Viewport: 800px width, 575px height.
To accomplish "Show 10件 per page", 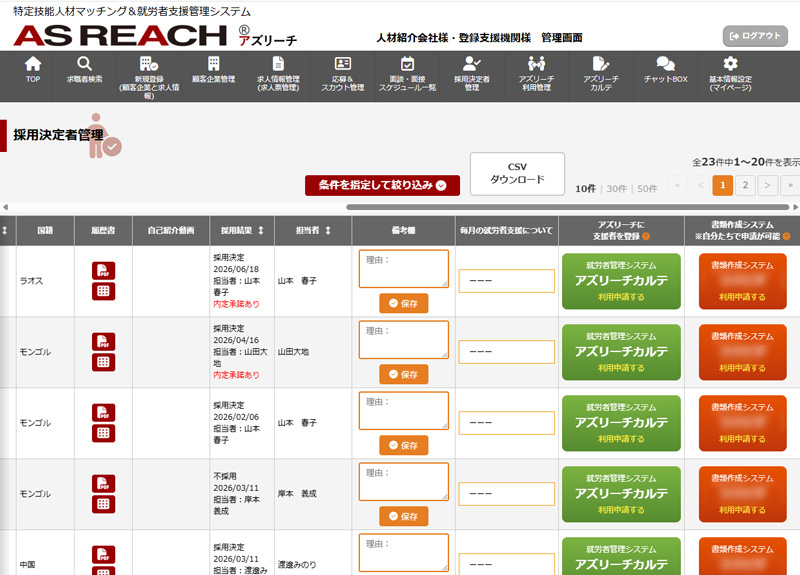I will tap(585, 189).
